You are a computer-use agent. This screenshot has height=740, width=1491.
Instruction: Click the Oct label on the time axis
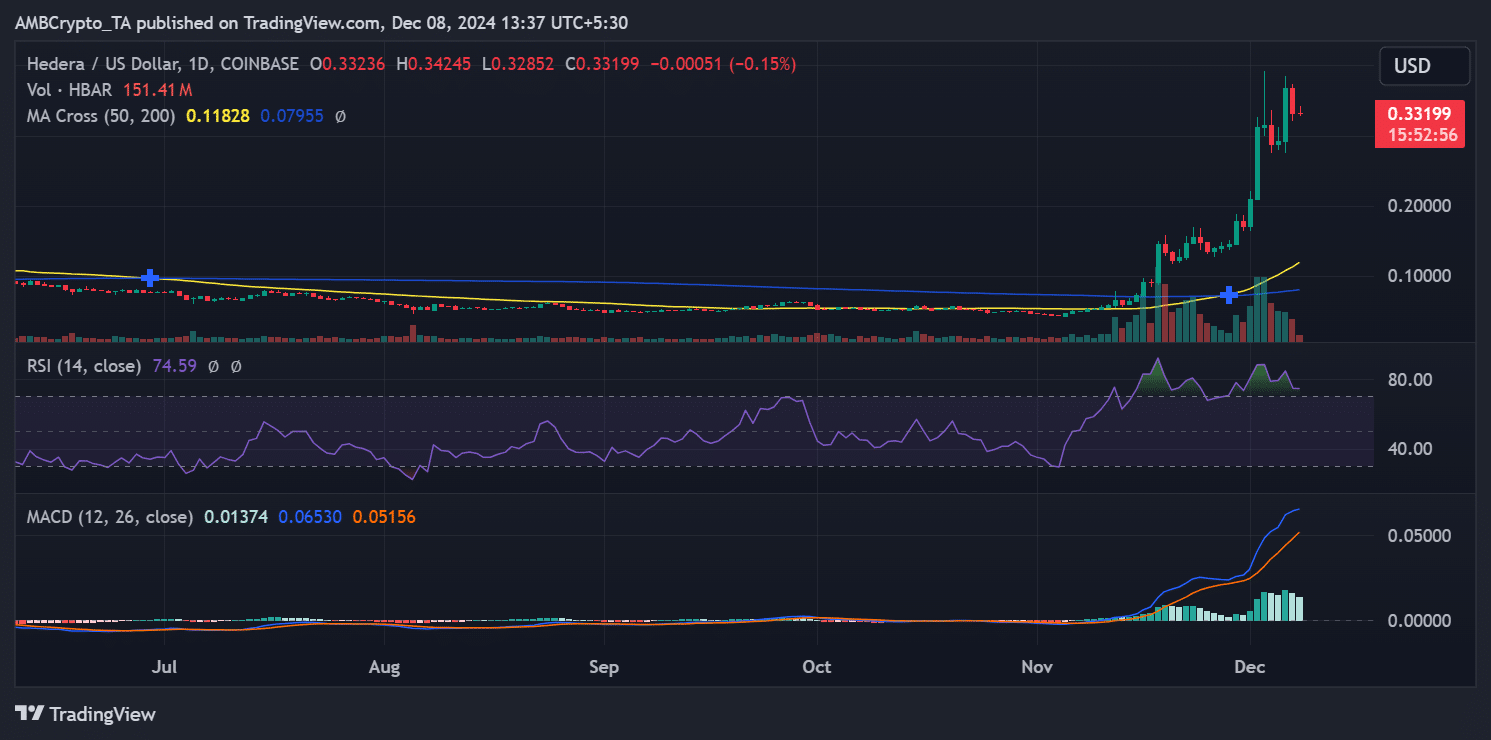(817, 667)
